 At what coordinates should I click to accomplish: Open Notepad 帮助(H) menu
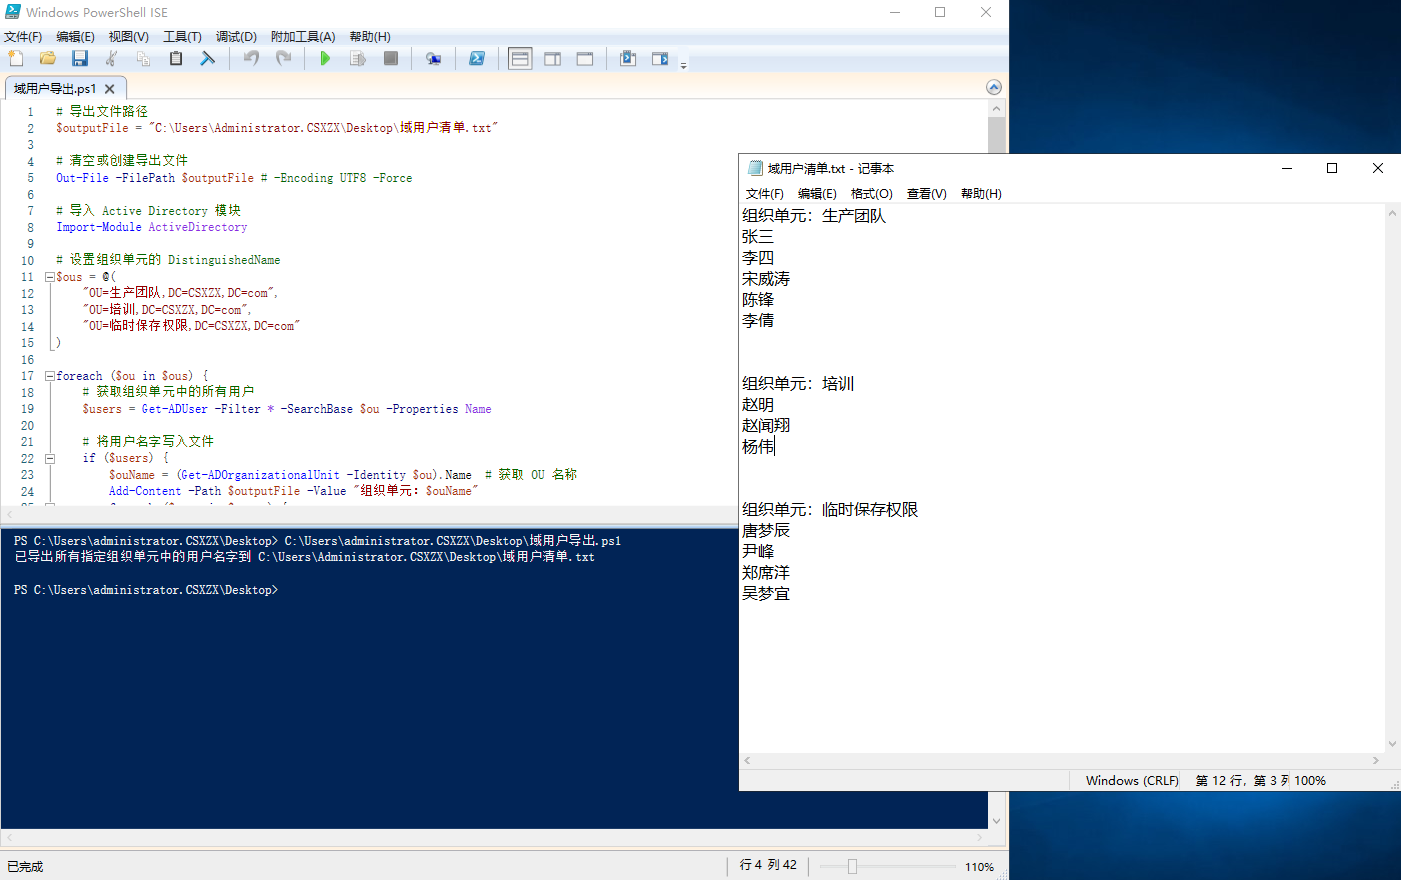point(981,194)
